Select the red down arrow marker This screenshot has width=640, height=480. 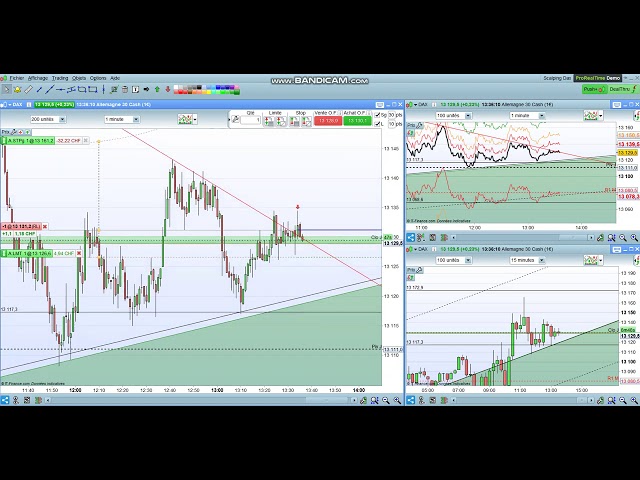point(168,89)
